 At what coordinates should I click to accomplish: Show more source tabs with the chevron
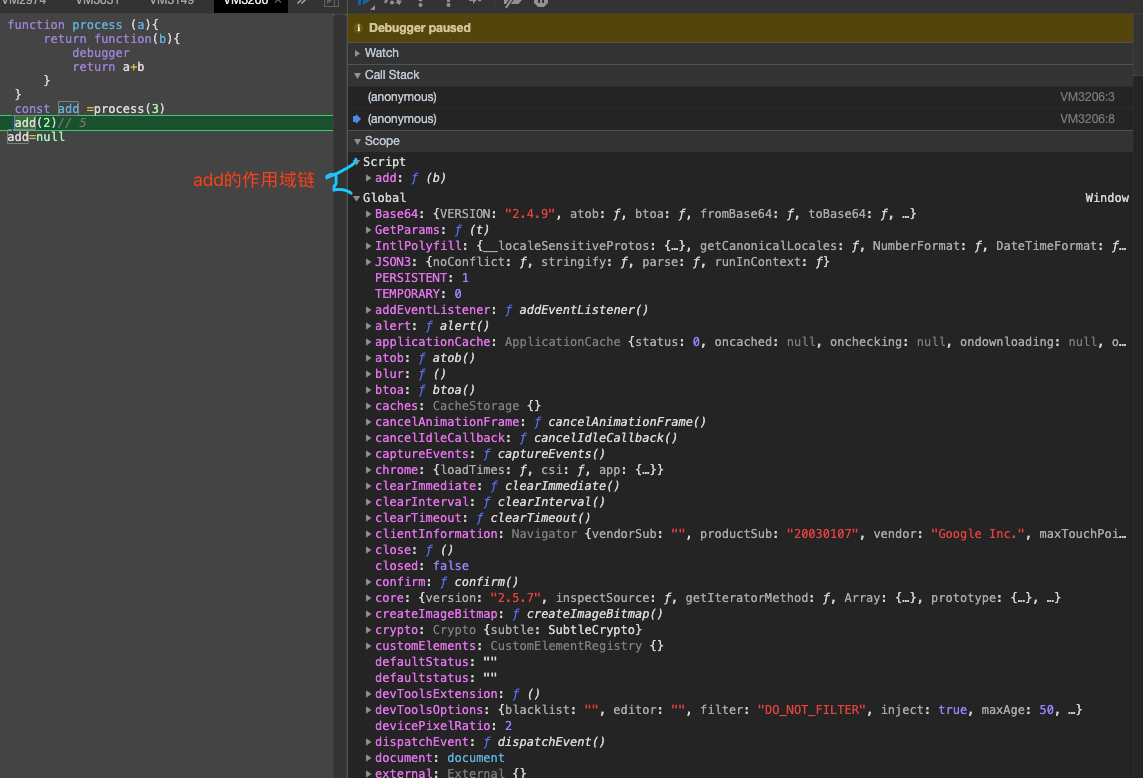302,3
